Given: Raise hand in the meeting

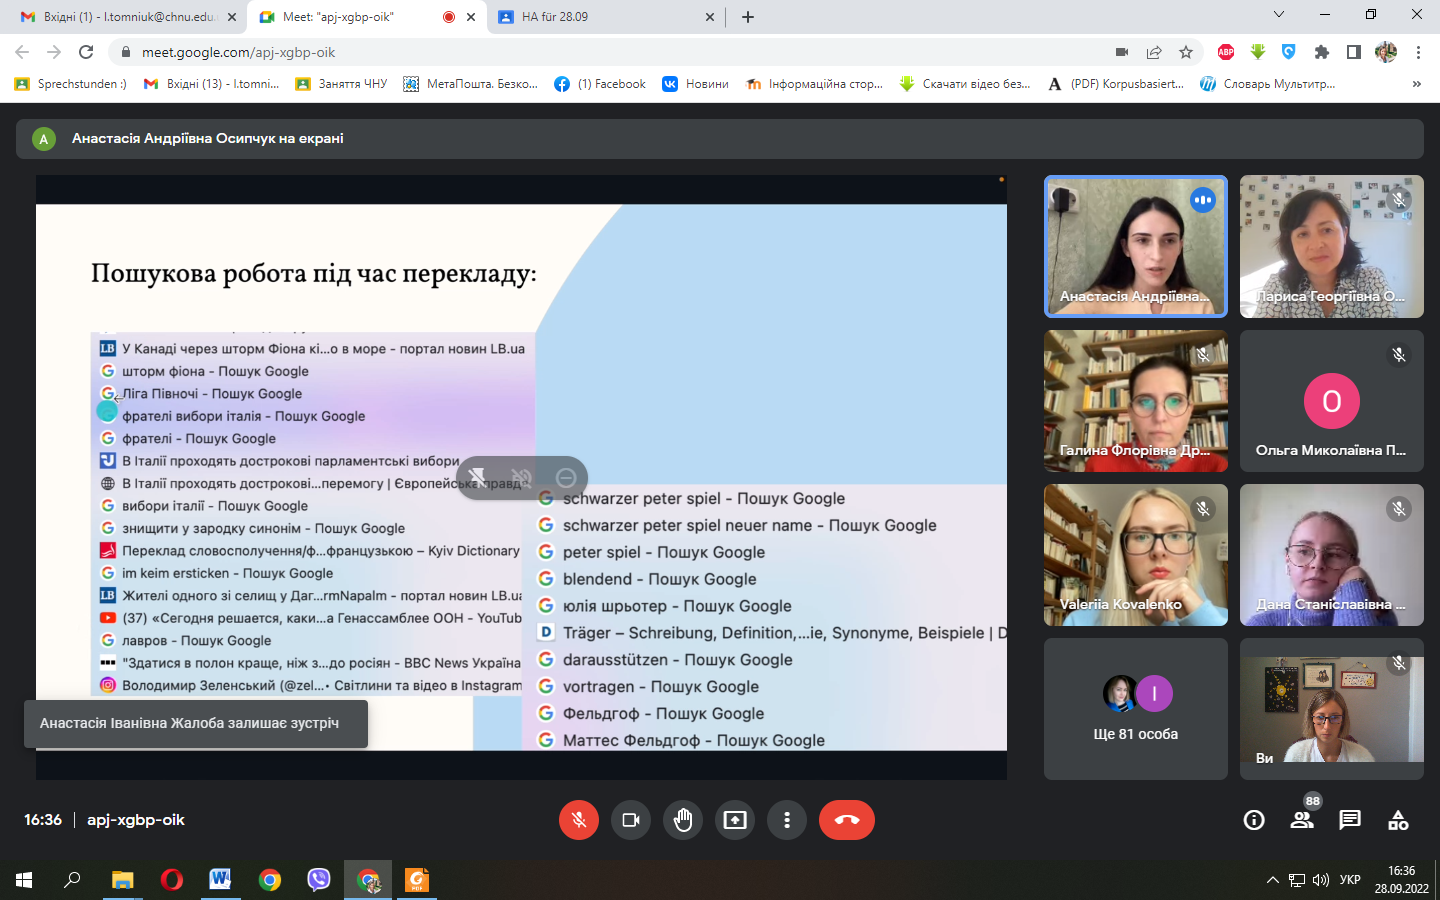Looking at the screenshot, I should coord(683,820).
